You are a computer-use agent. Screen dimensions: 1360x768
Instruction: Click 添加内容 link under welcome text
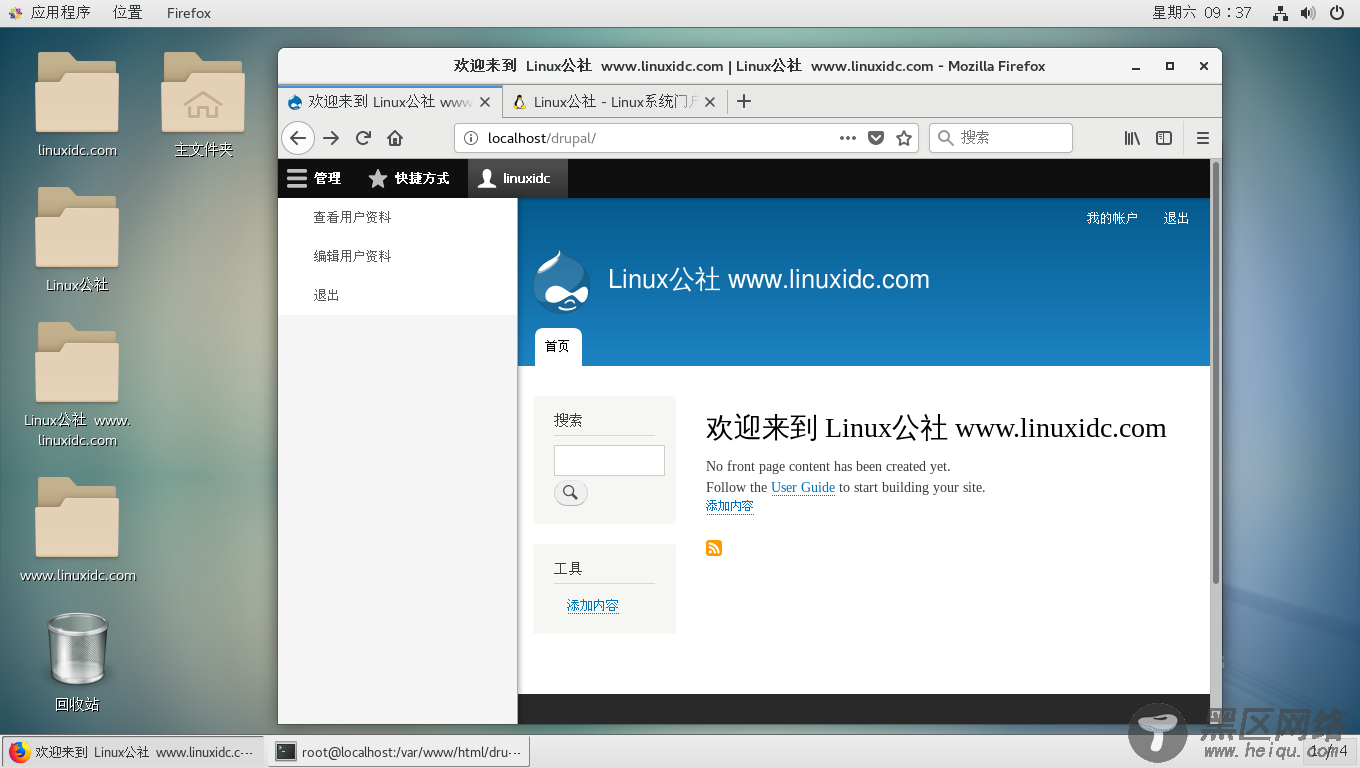pos(729,506)
